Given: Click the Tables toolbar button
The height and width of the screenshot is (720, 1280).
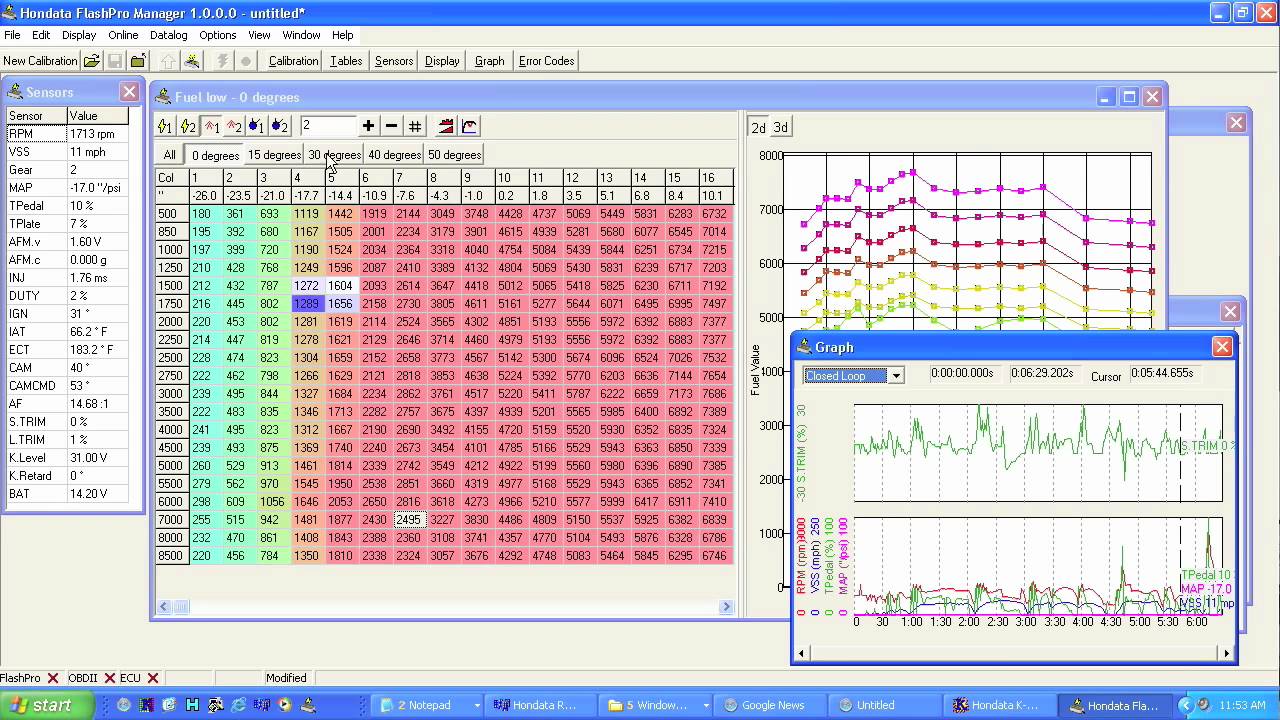Looking at the screenshot, I should pyautogui.click(x=346, y=61).
